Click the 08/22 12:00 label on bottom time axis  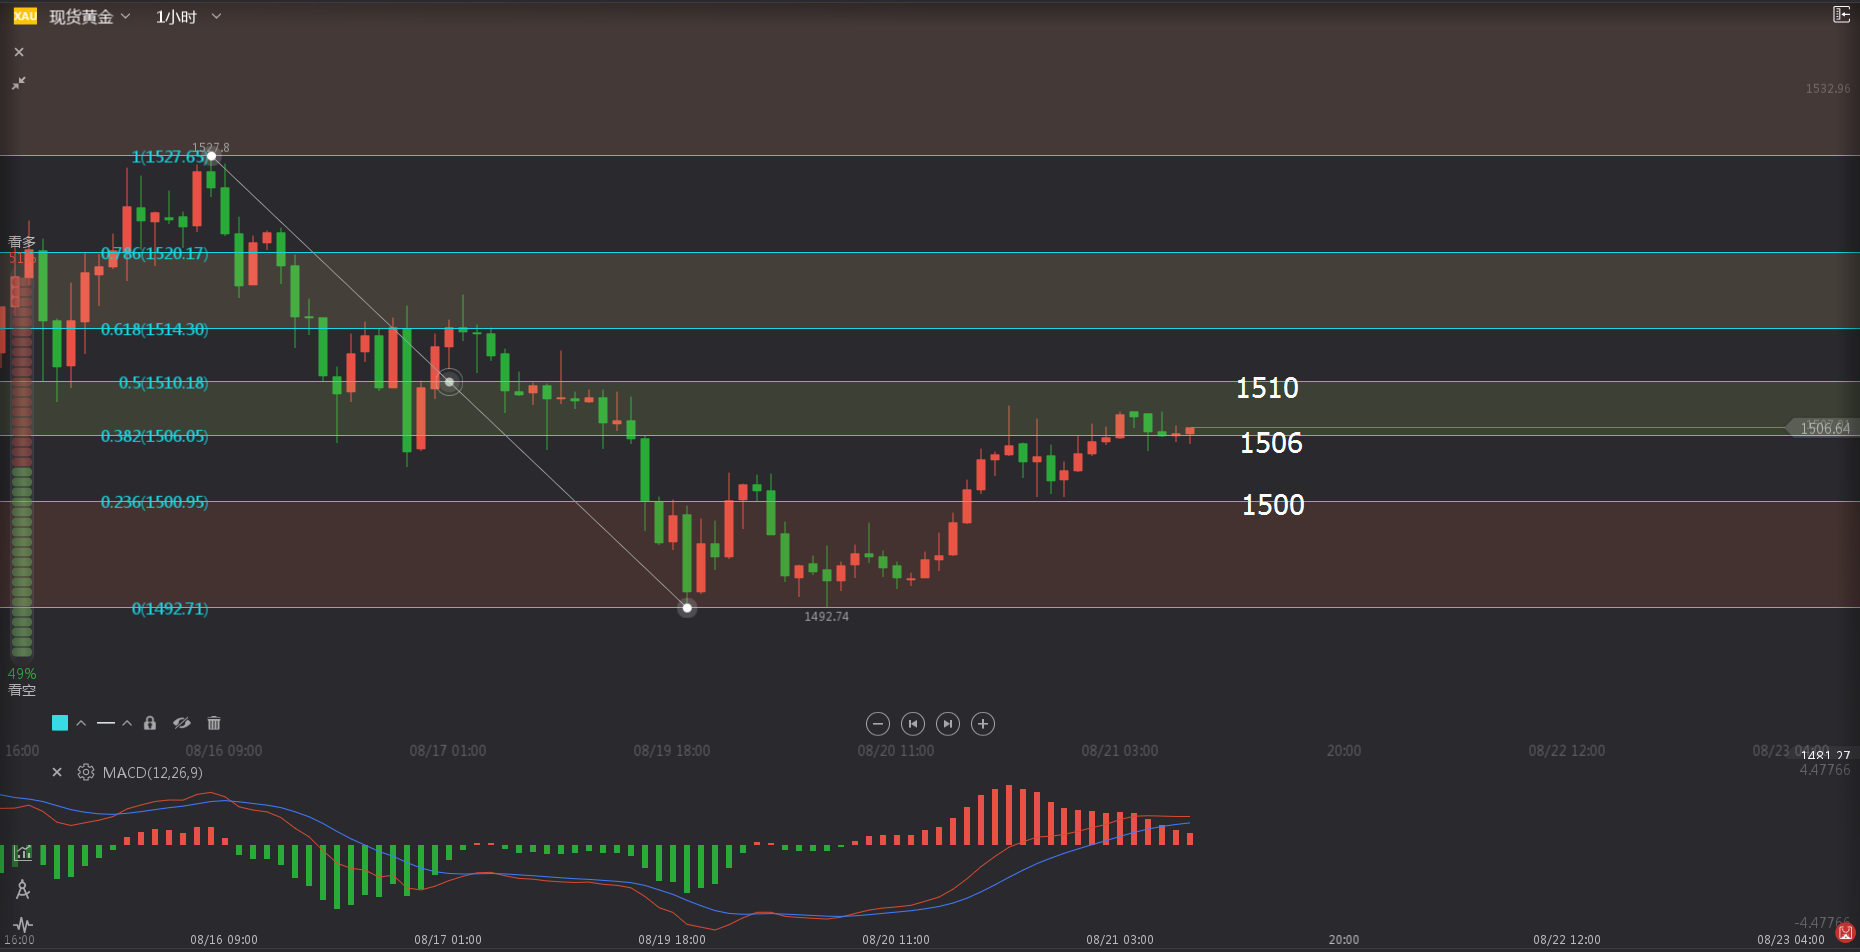(1567, 940)
